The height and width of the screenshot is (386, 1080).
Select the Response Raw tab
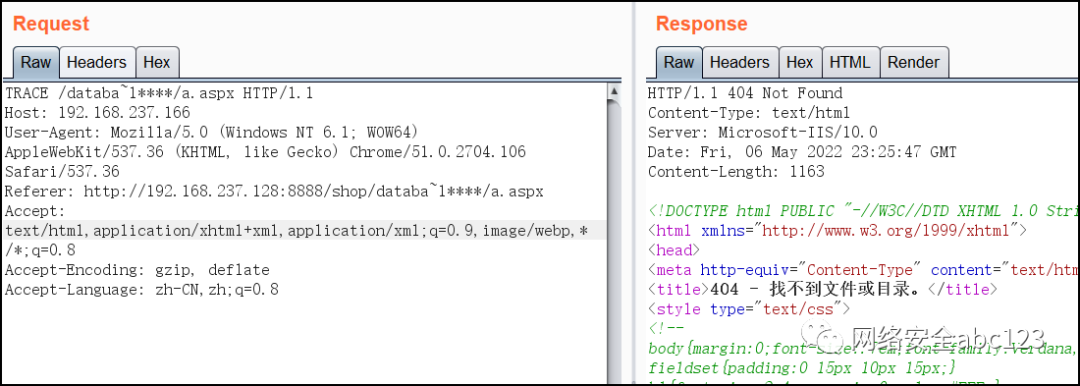click(x=679, y=63)
